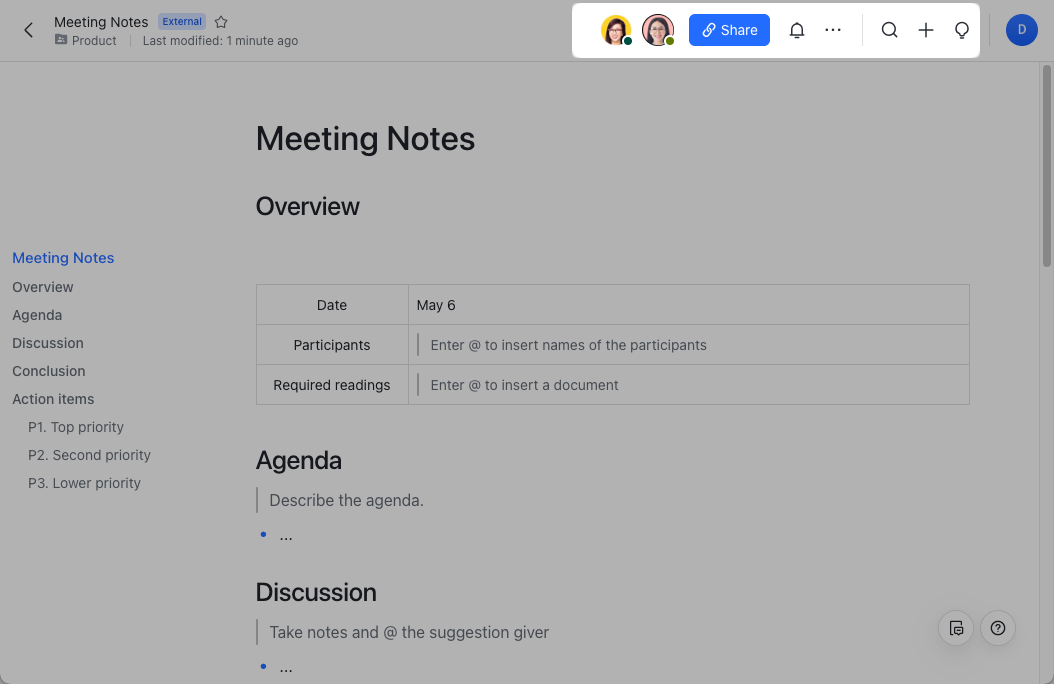Click the first collaborator avatar
Screen dimensions: 1054x684
pos(616,30)
